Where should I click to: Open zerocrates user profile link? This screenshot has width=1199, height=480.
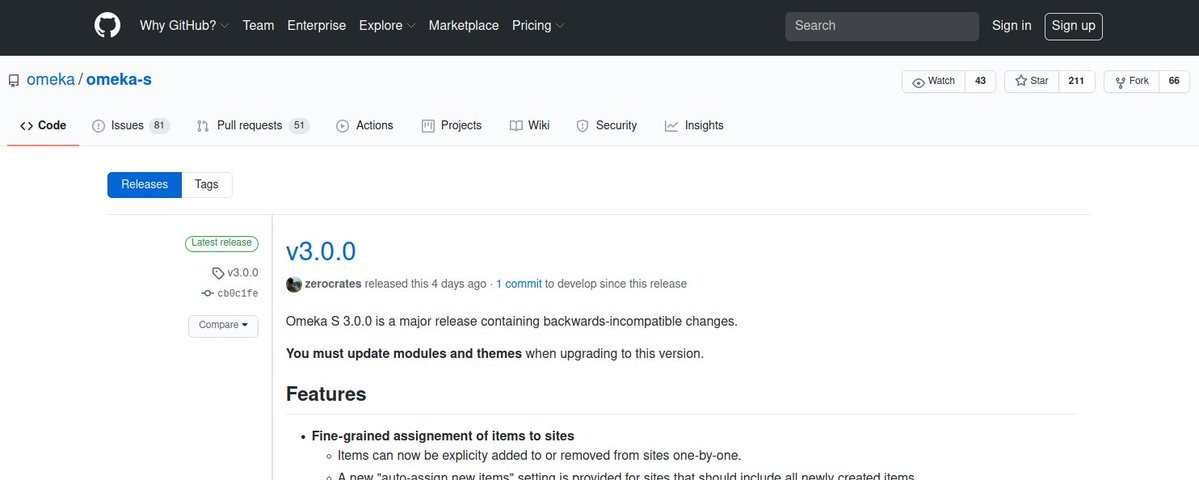(x=333, y=284)
